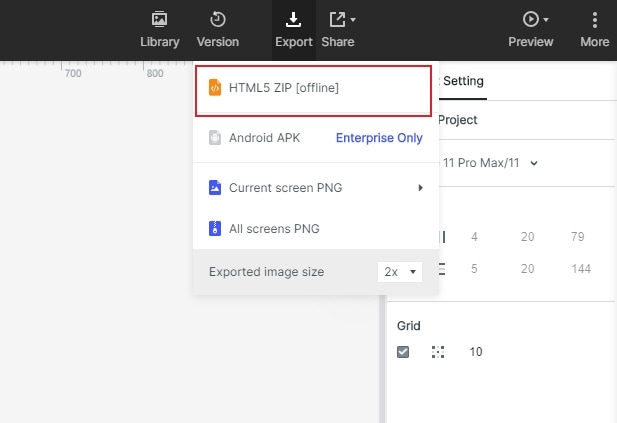Viewport: 617px width, 423px height.
Task: Click the value 79 field
Action: pyautogui.click(x=577, y=237)
